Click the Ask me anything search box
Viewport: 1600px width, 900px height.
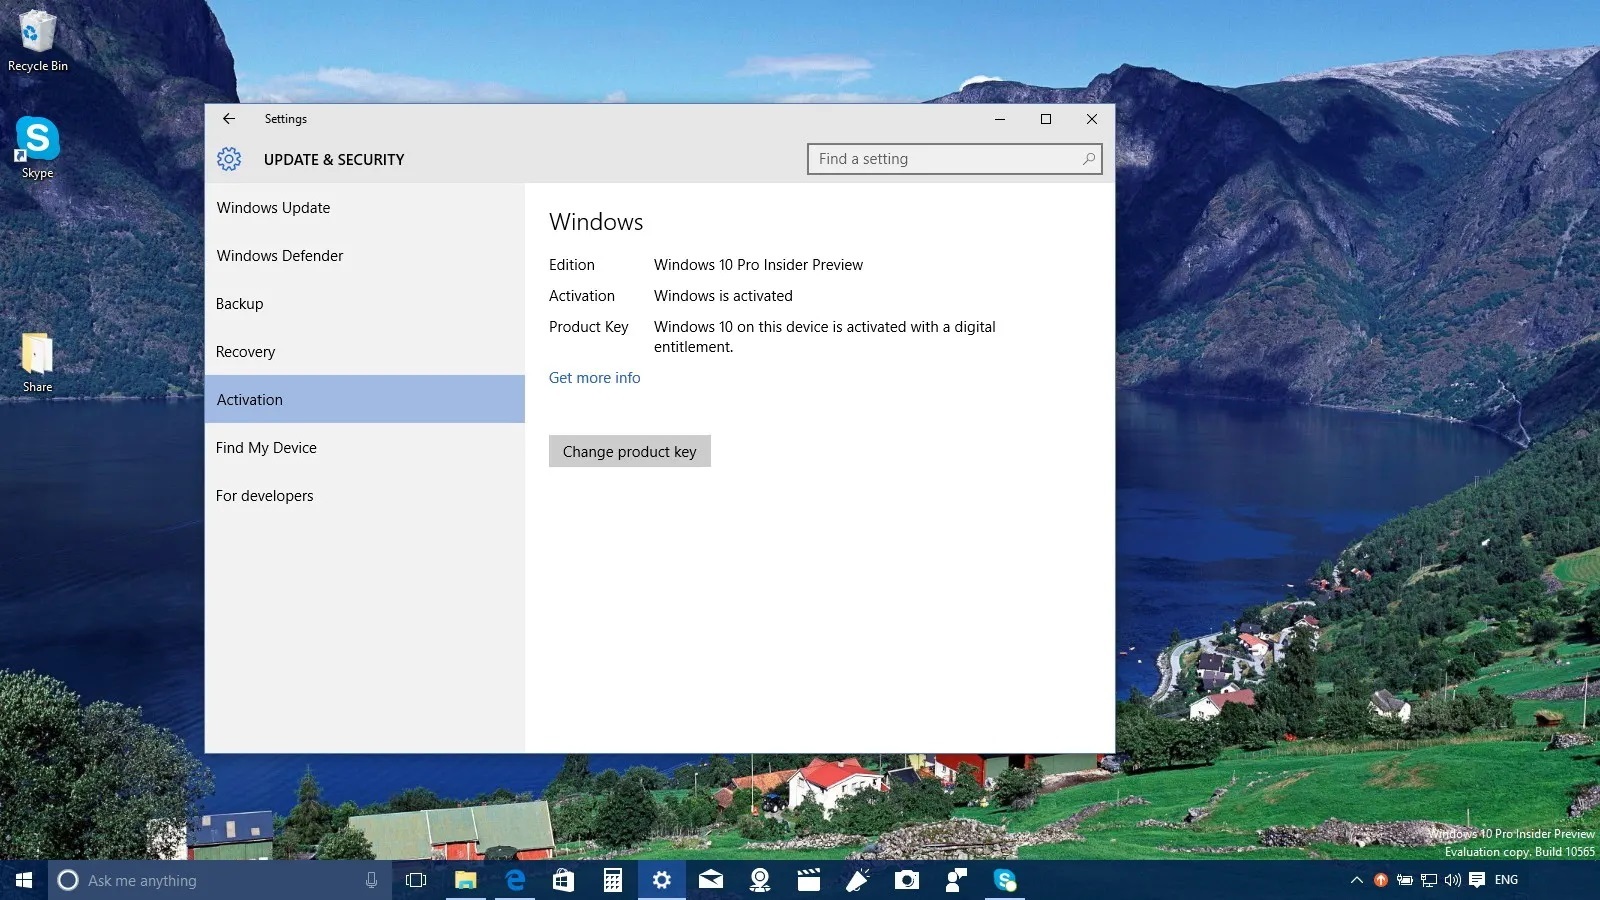pyautogui.click(x=220, y=880)
